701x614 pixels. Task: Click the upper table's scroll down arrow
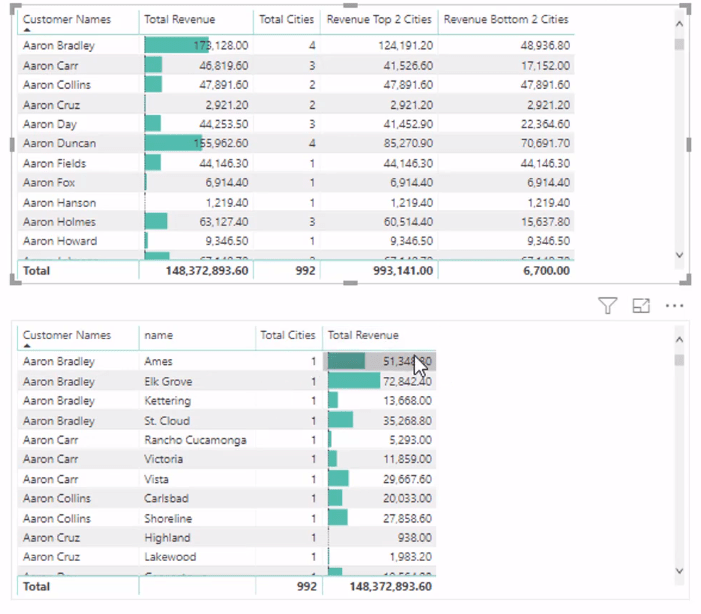[x=679, y=255]
